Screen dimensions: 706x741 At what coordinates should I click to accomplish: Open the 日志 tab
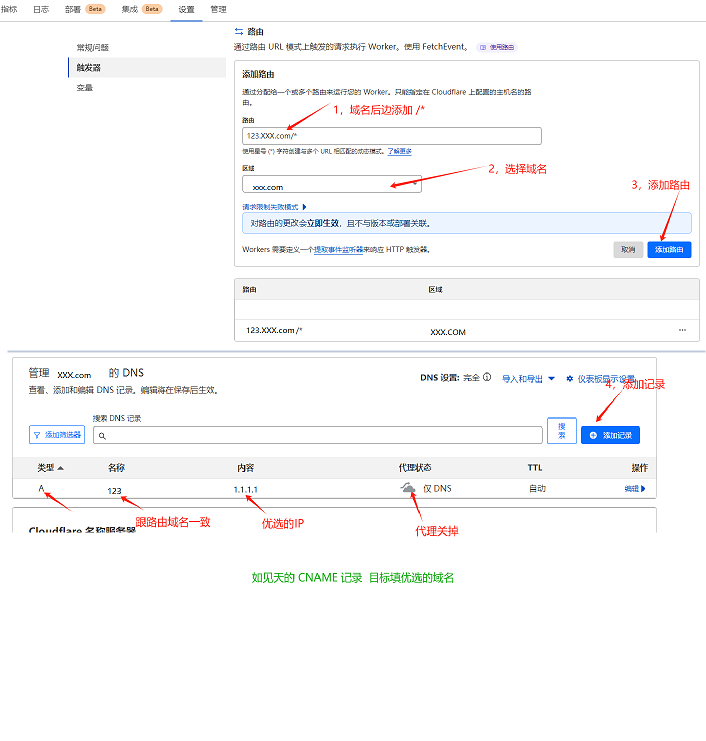point(41,9)
